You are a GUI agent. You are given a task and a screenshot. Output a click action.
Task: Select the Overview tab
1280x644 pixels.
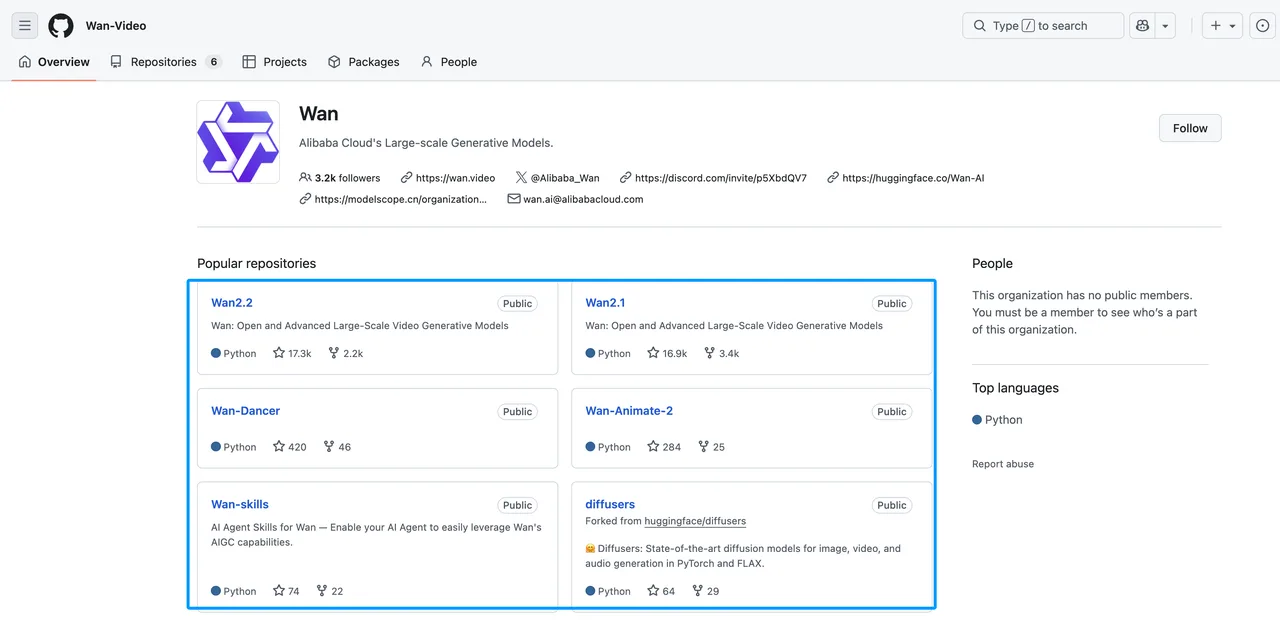(54, 62)
